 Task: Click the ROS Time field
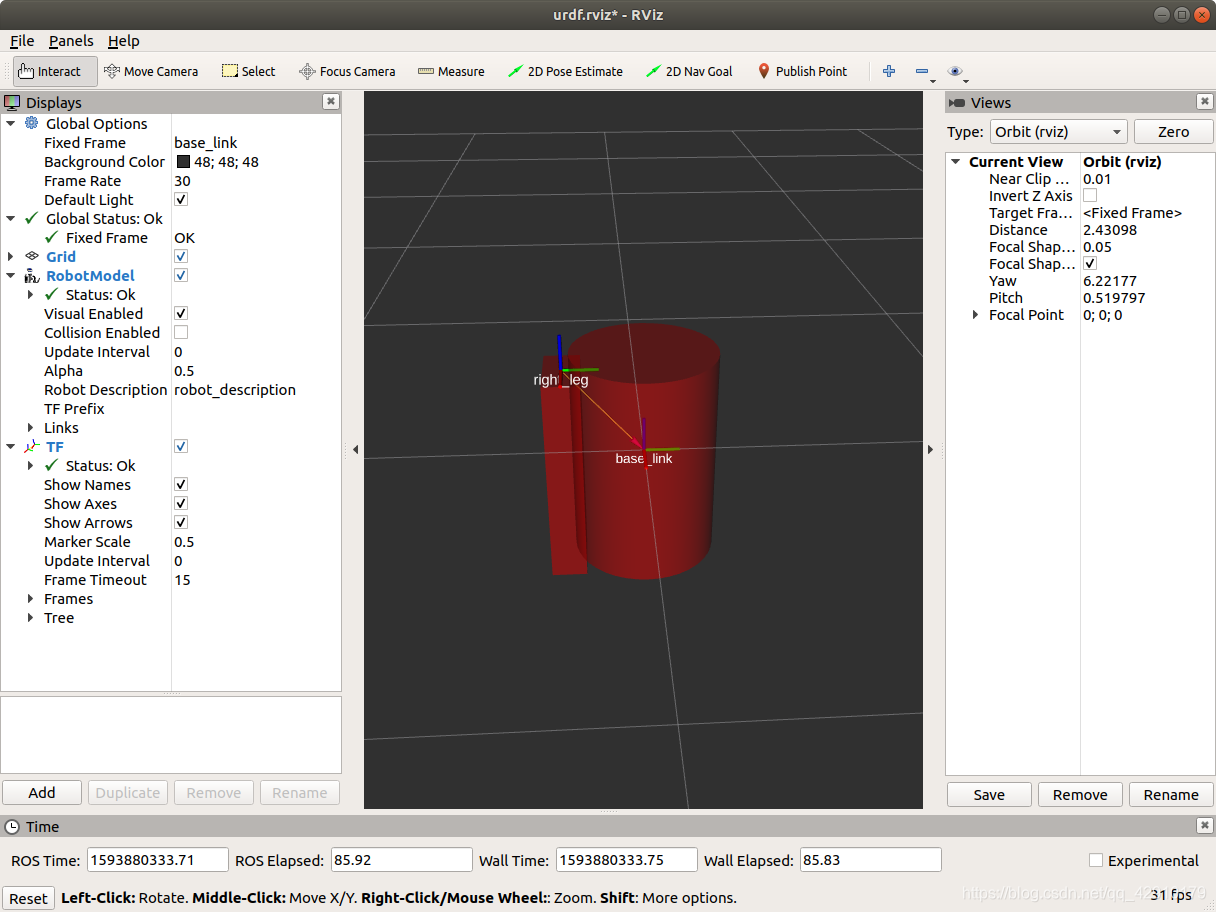[x=157, y=860]
